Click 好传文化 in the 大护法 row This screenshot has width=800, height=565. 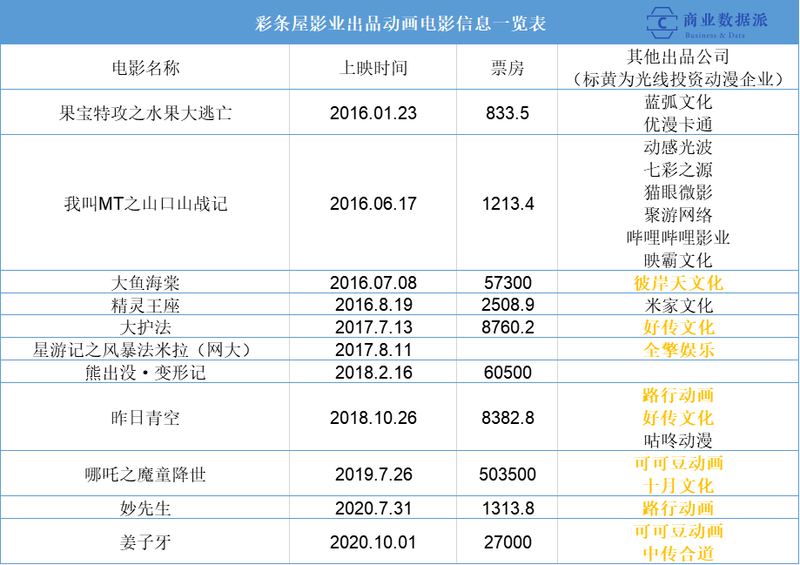click(678, 328)
